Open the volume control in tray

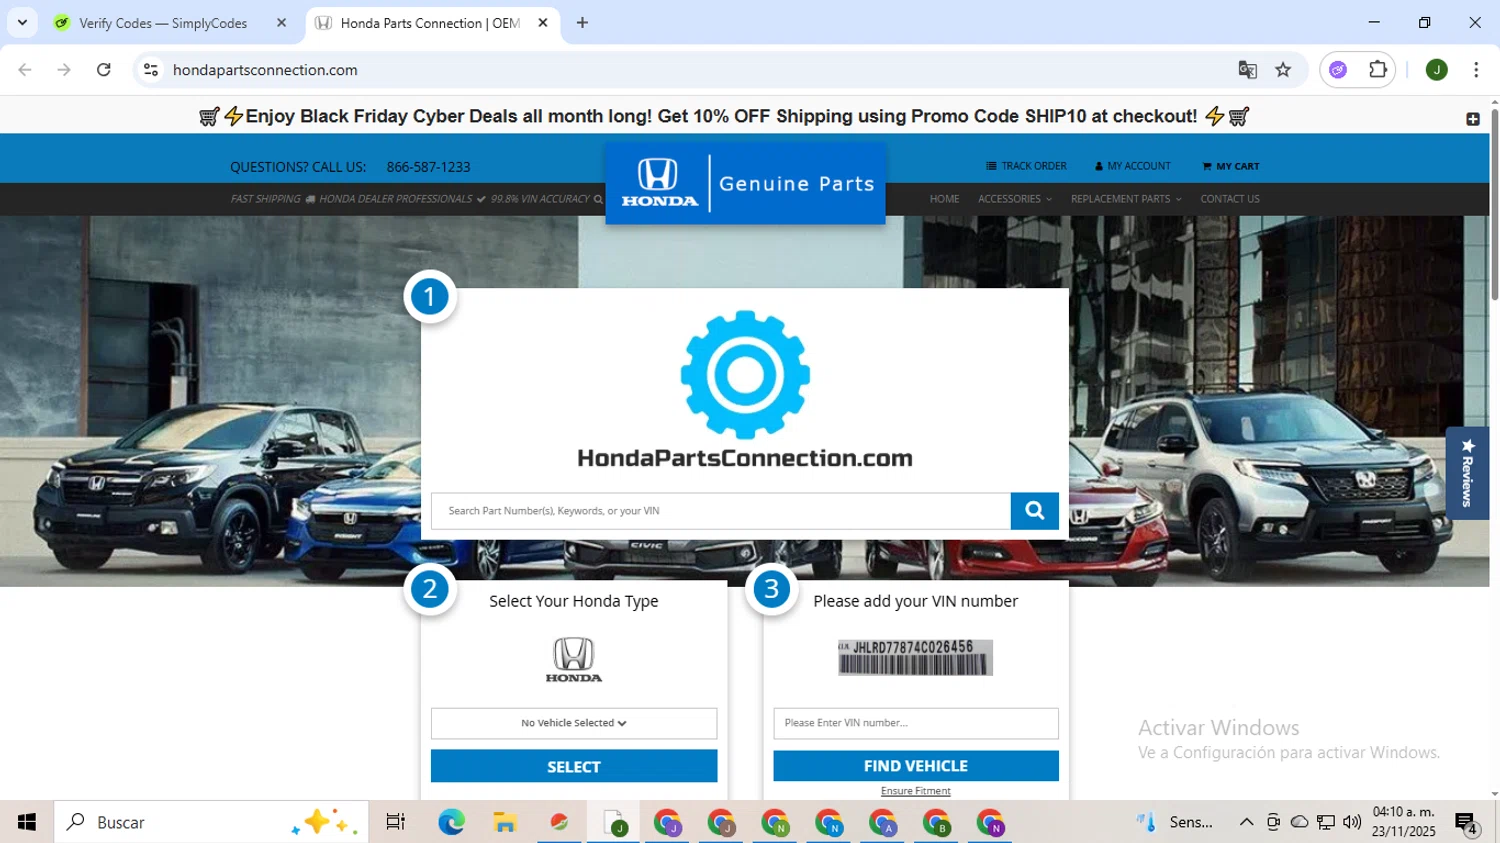click(1352, 822)
